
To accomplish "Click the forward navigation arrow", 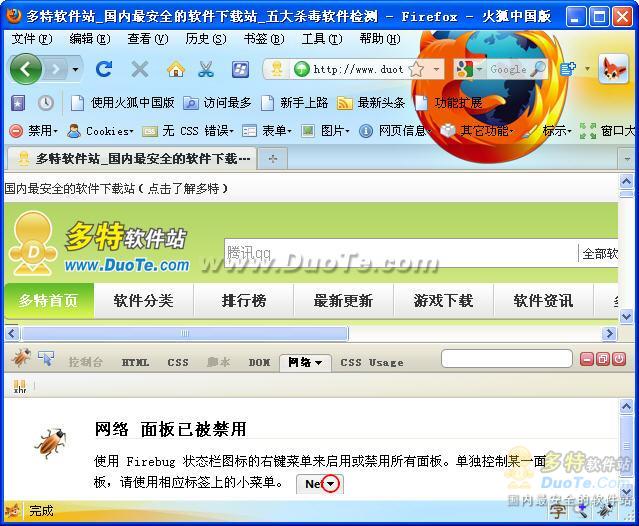I will coord(56,70).
